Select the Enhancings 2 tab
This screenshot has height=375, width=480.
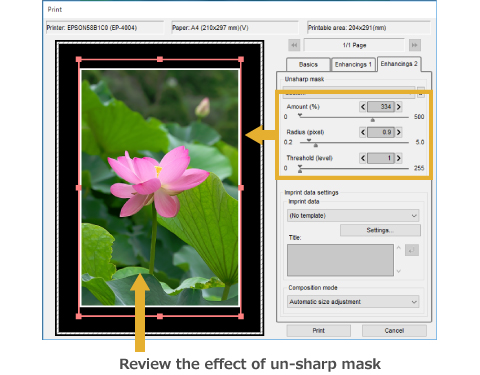click(x=399, y=64)
